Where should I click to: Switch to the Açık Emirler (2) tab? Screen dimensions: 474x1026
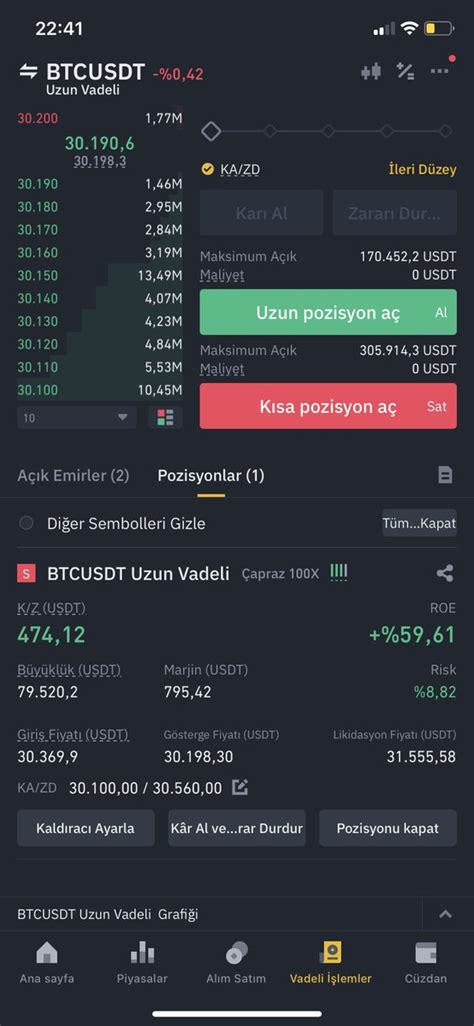point(73,476)
